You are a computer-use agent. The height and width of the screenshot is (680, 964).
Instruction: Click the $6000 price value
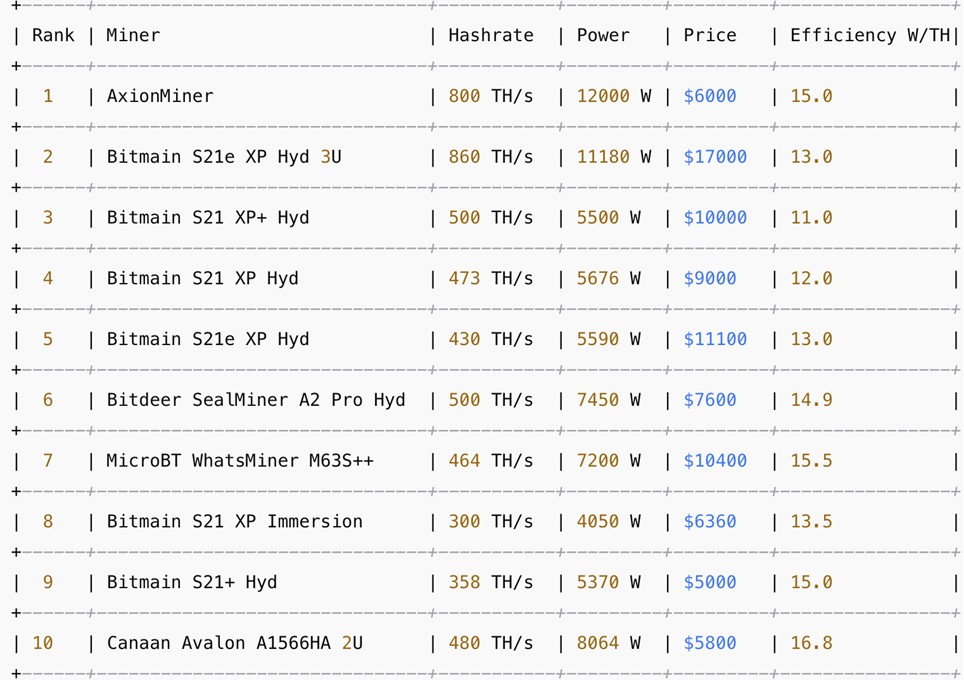click(710, 96)
